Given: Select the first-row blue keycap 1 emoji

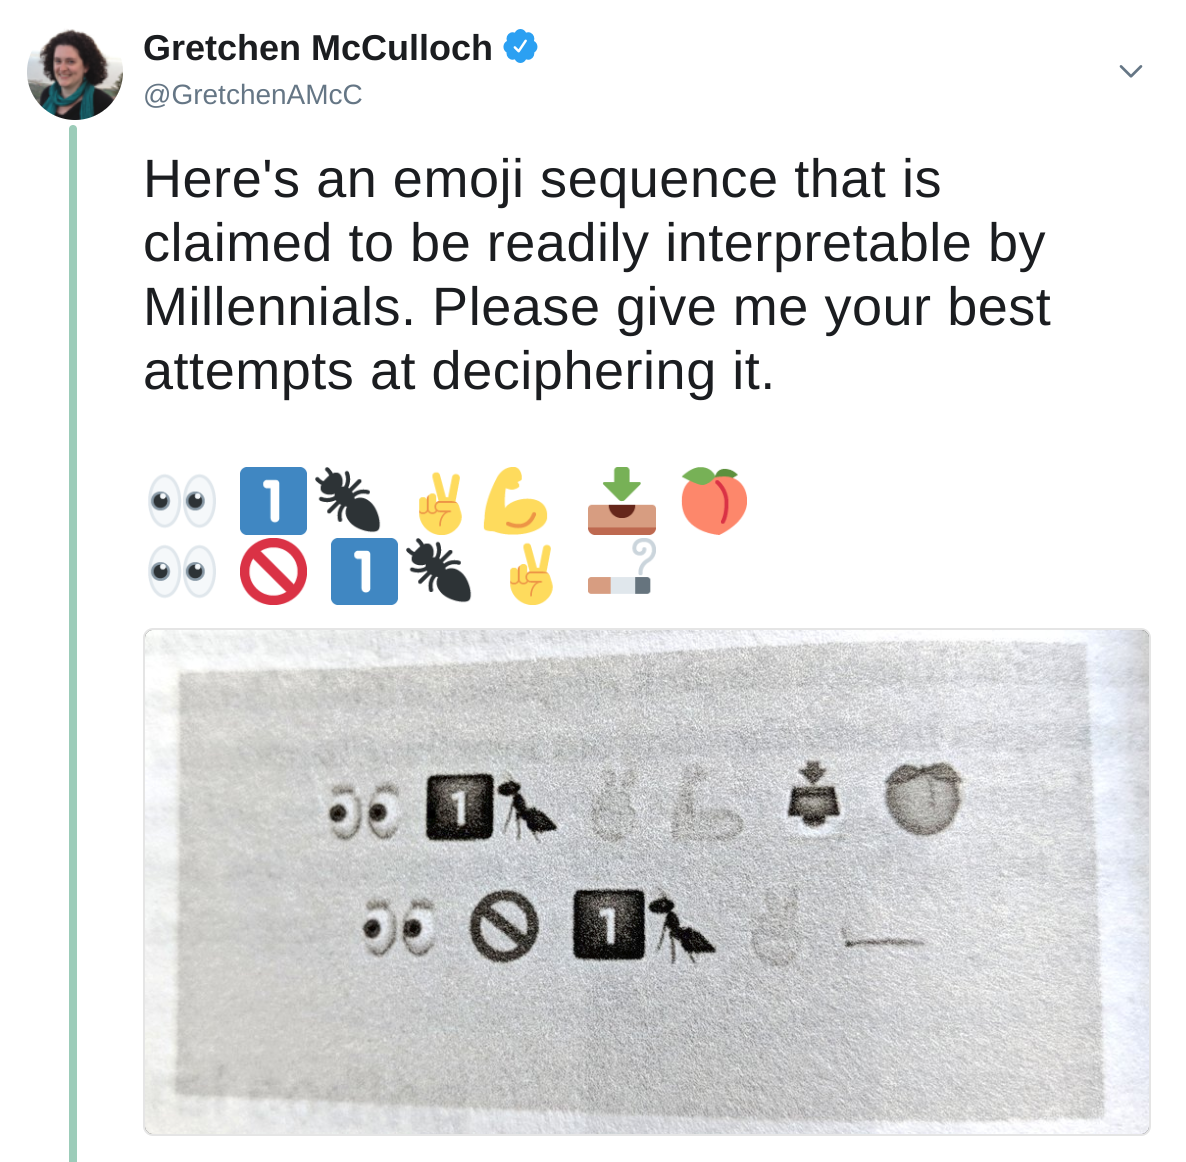Looking at the screenshot, I should pyautogui.click(x=273, y=501).
